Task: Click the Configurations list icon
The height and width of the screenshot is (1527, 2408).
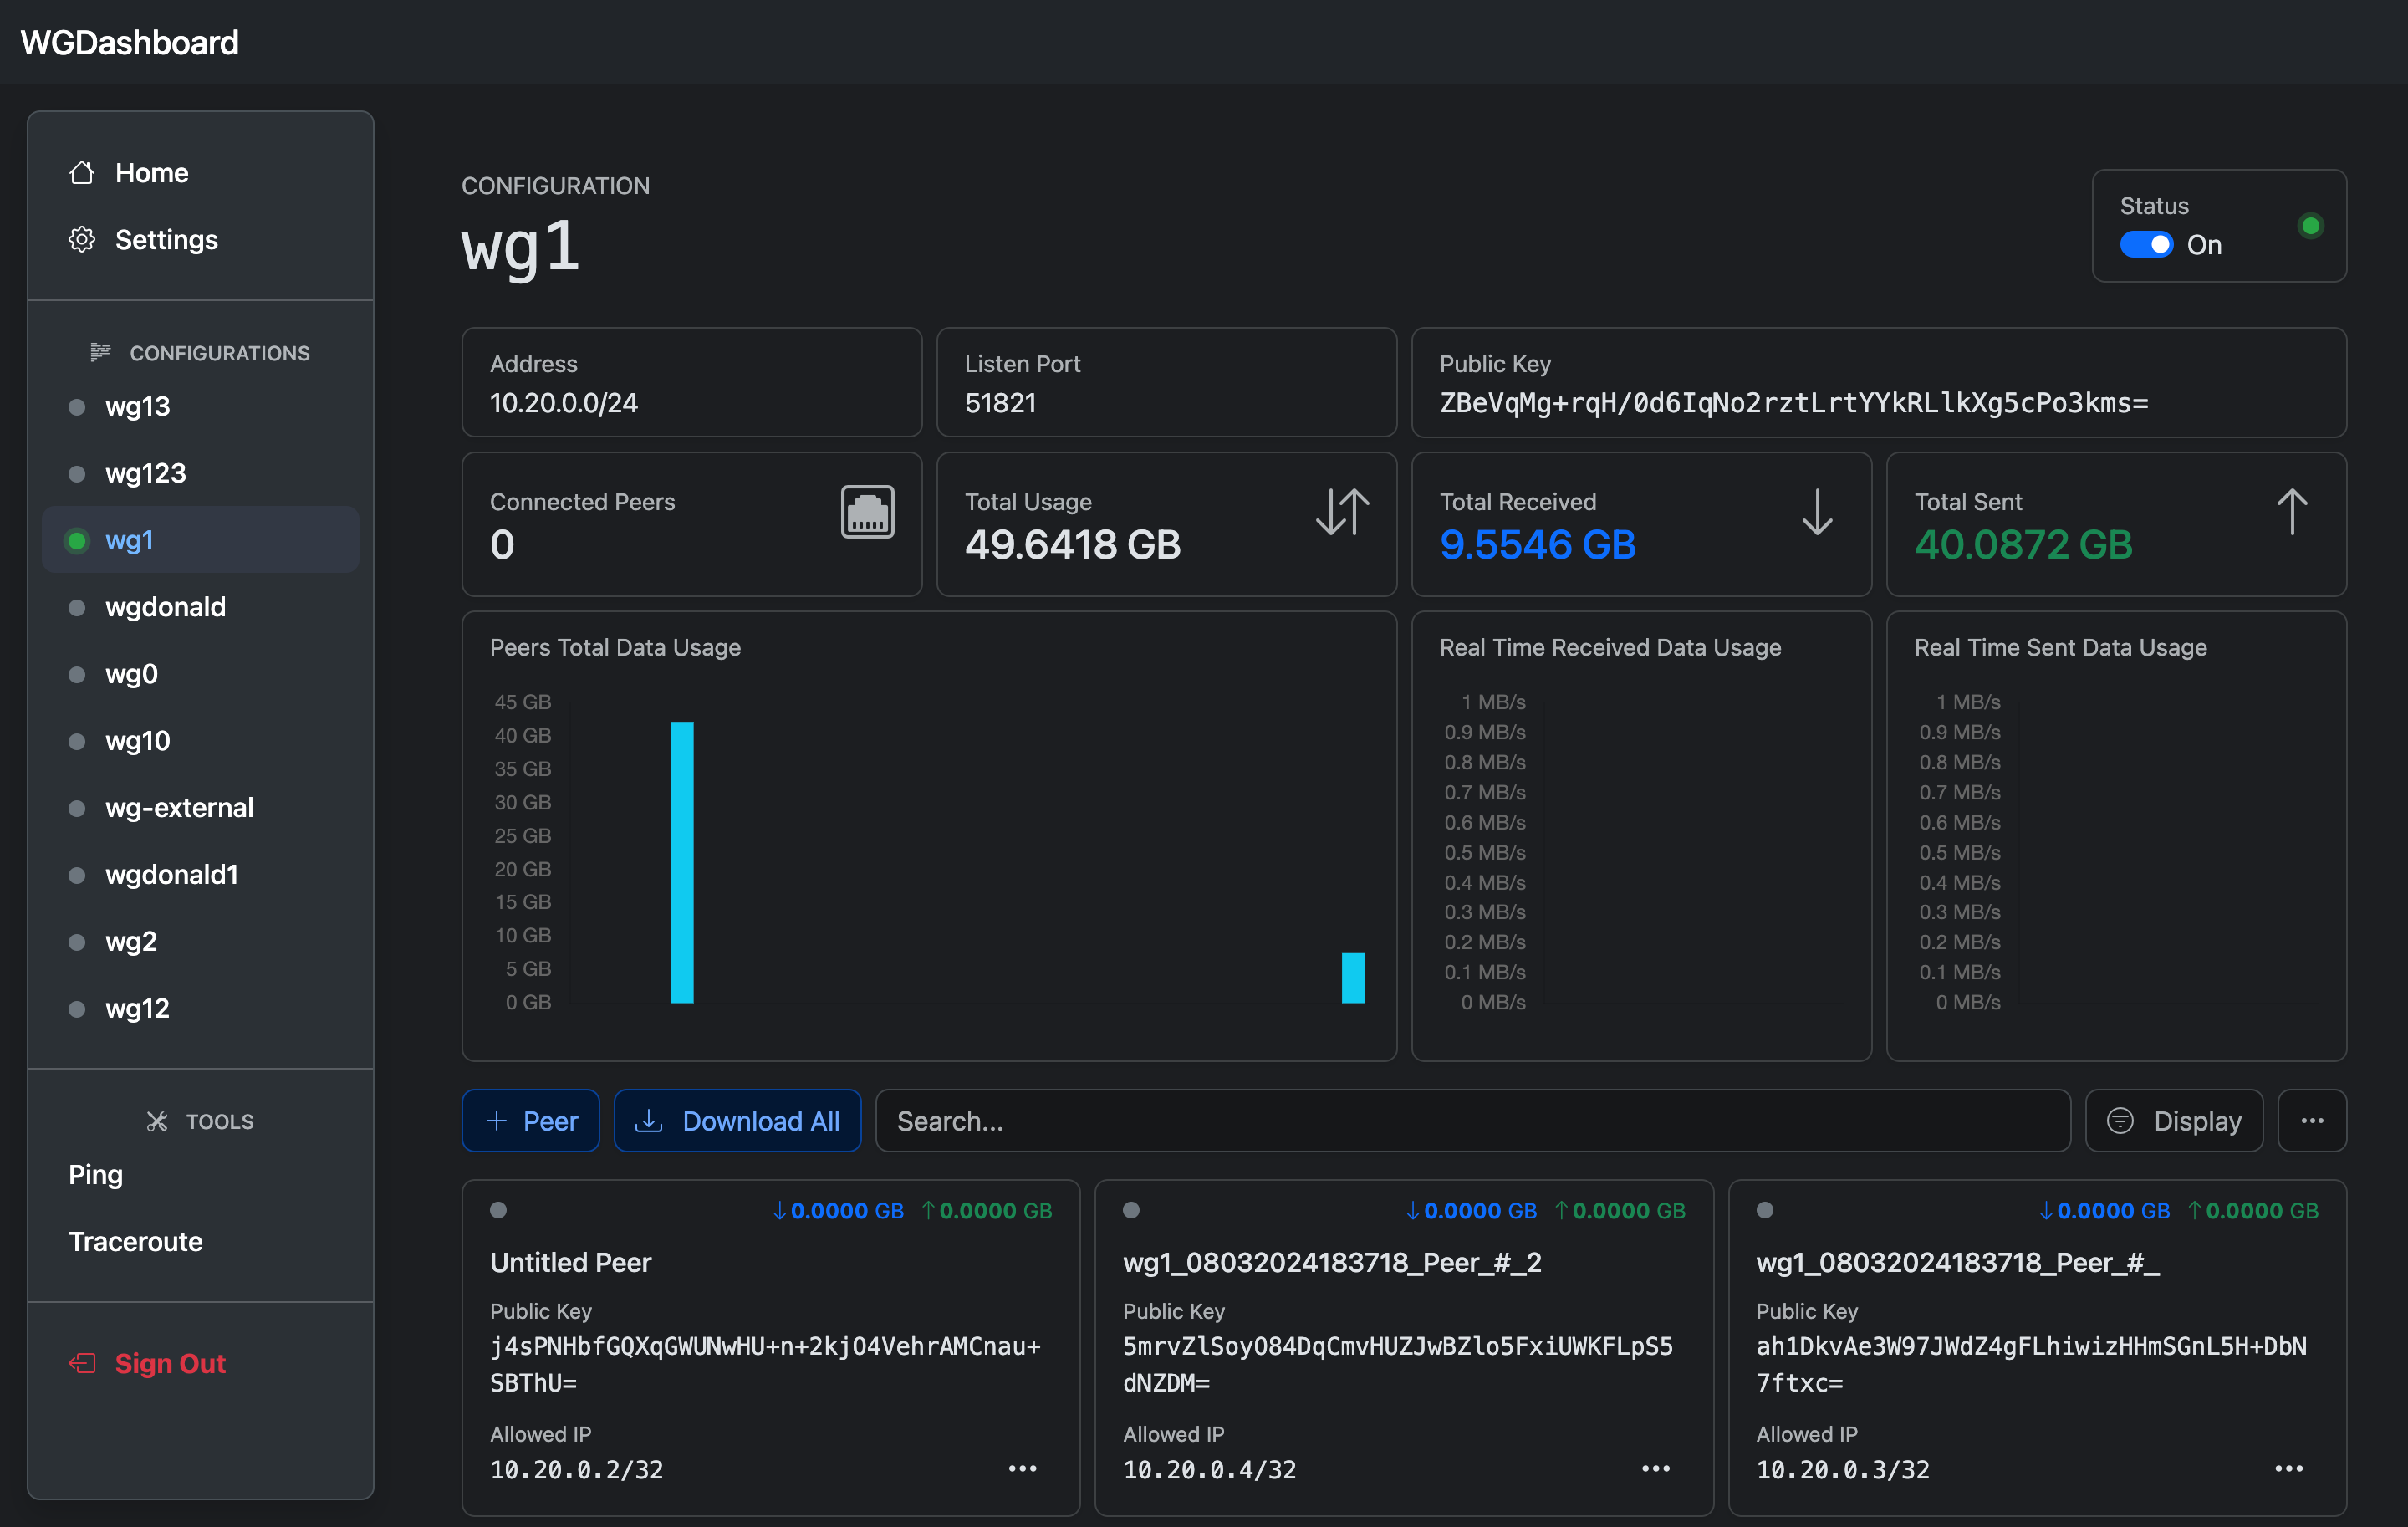Action: click(100, 352)
